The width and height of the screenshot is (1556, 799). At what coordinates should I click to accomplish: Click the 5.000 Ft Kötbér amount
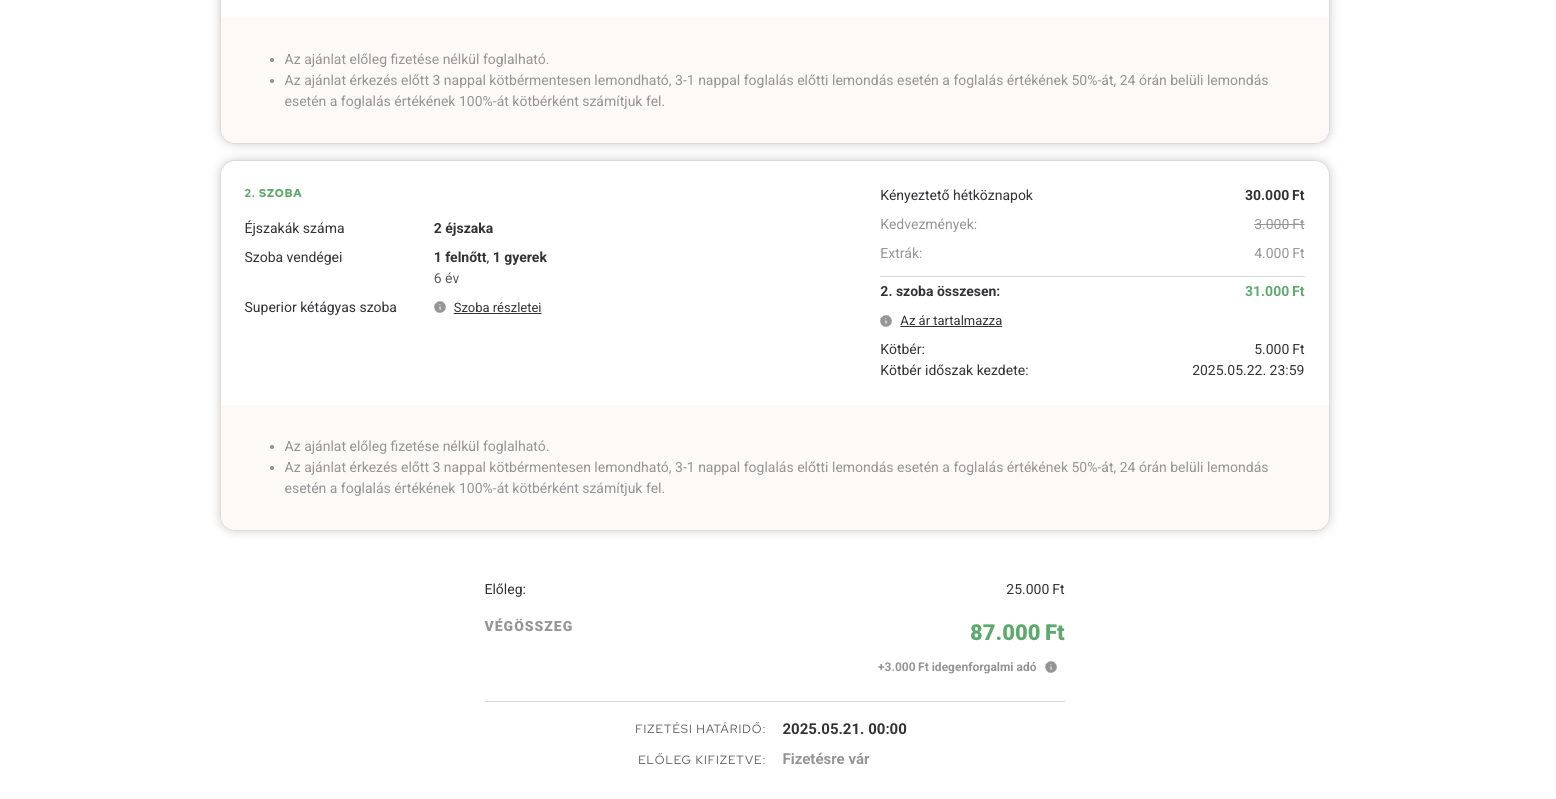(x=1278, y=349)
